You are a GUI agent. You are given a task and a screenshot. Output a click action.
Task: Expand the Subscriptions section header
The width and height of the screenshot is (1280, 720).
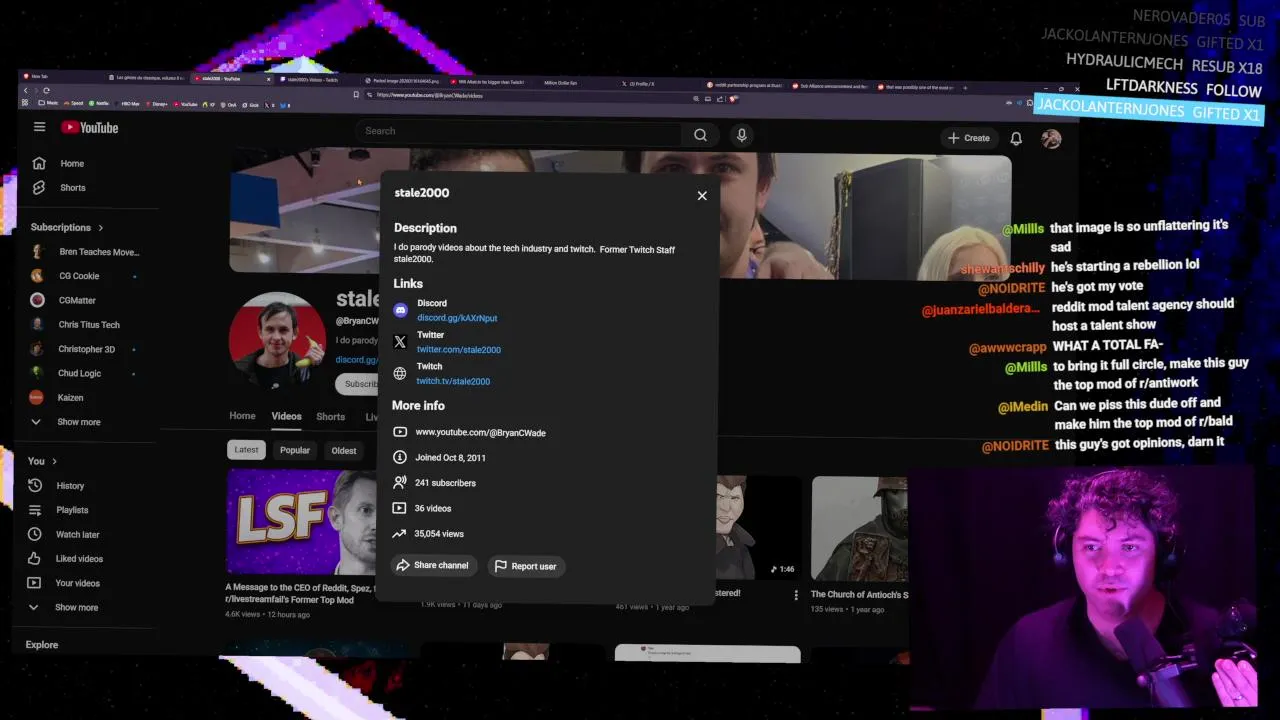tap(66, 227)
